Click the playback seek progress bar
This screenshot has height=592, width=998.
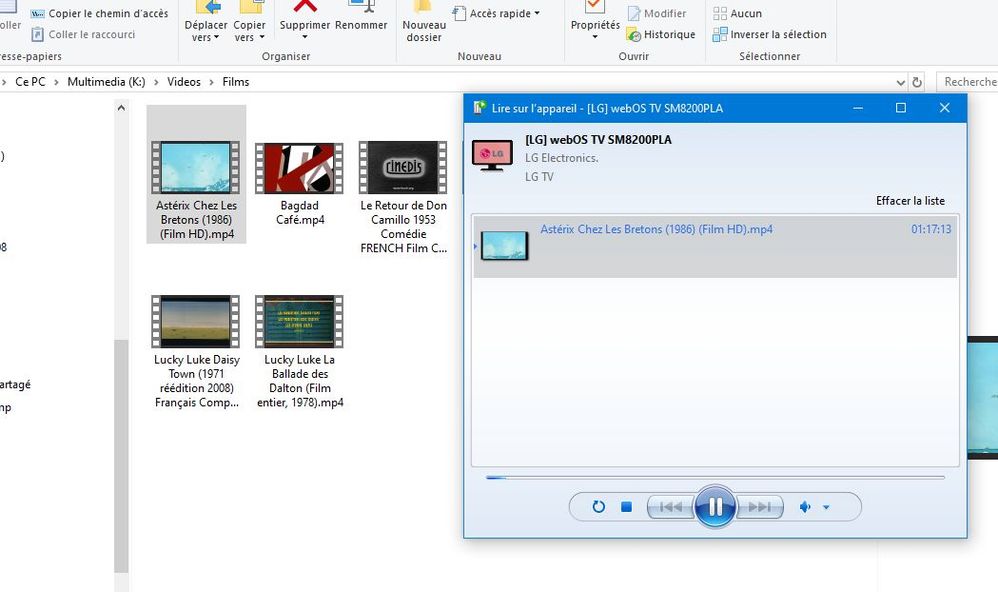714,478
